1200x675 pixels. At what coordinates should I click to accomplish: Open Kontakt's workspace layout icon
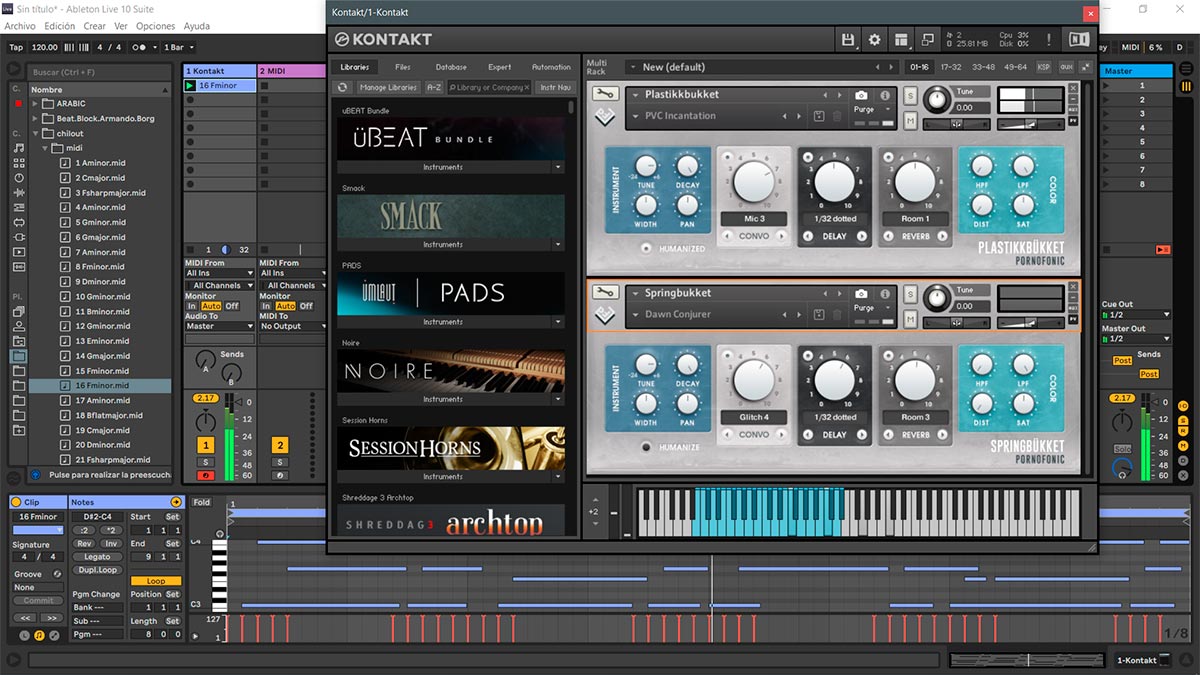click(901, 39)
